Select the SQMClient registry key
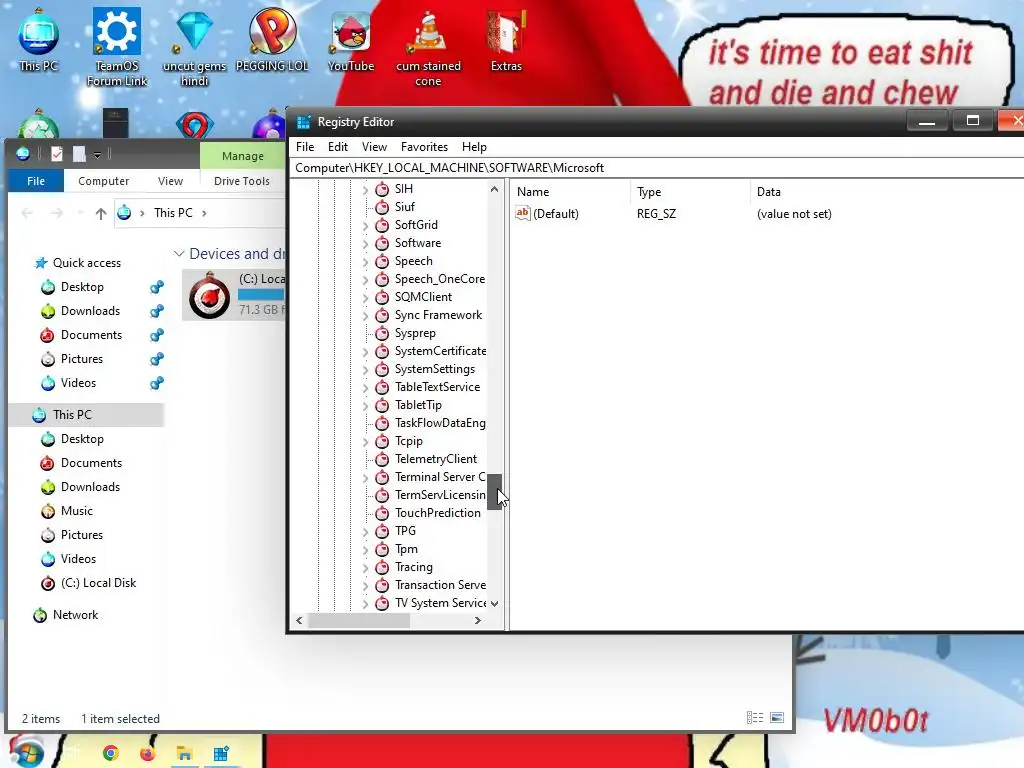1024x768 pixels. click(423, 297)
